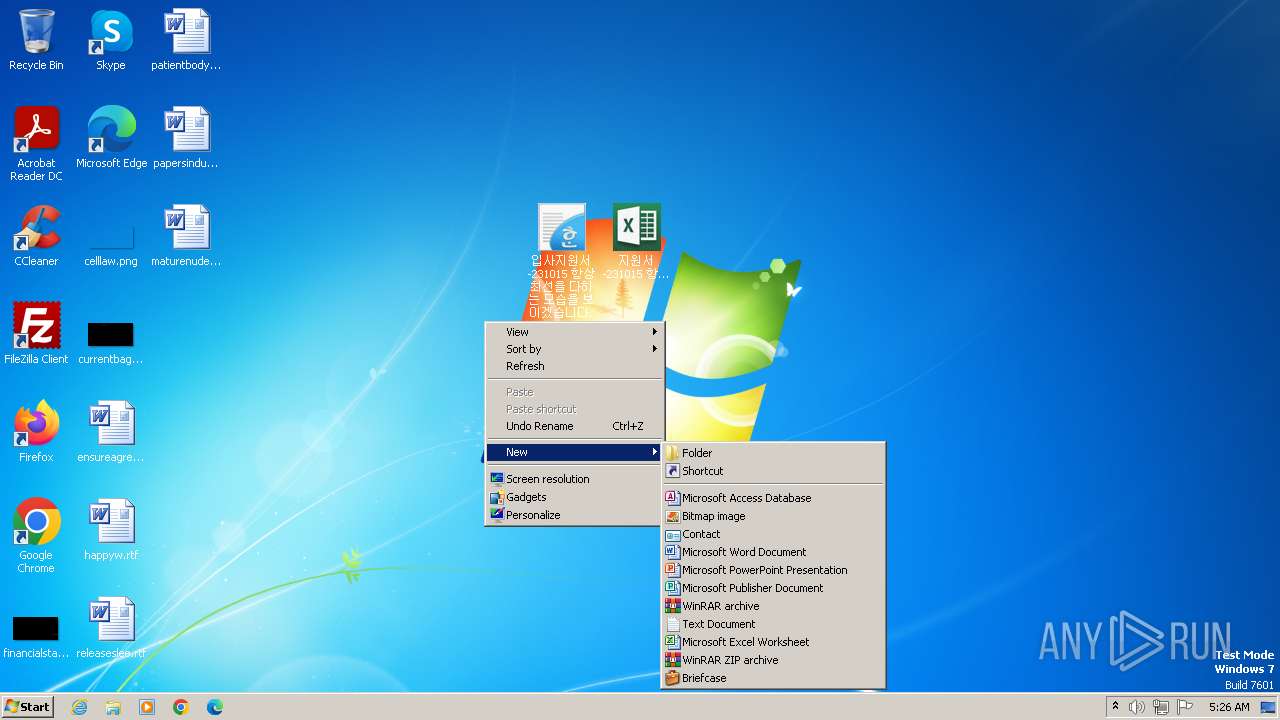The height and width of the screenshot is (720, 1280).
Task: Select the patientbody Word document icon
Action: click(x=186, y=40)
